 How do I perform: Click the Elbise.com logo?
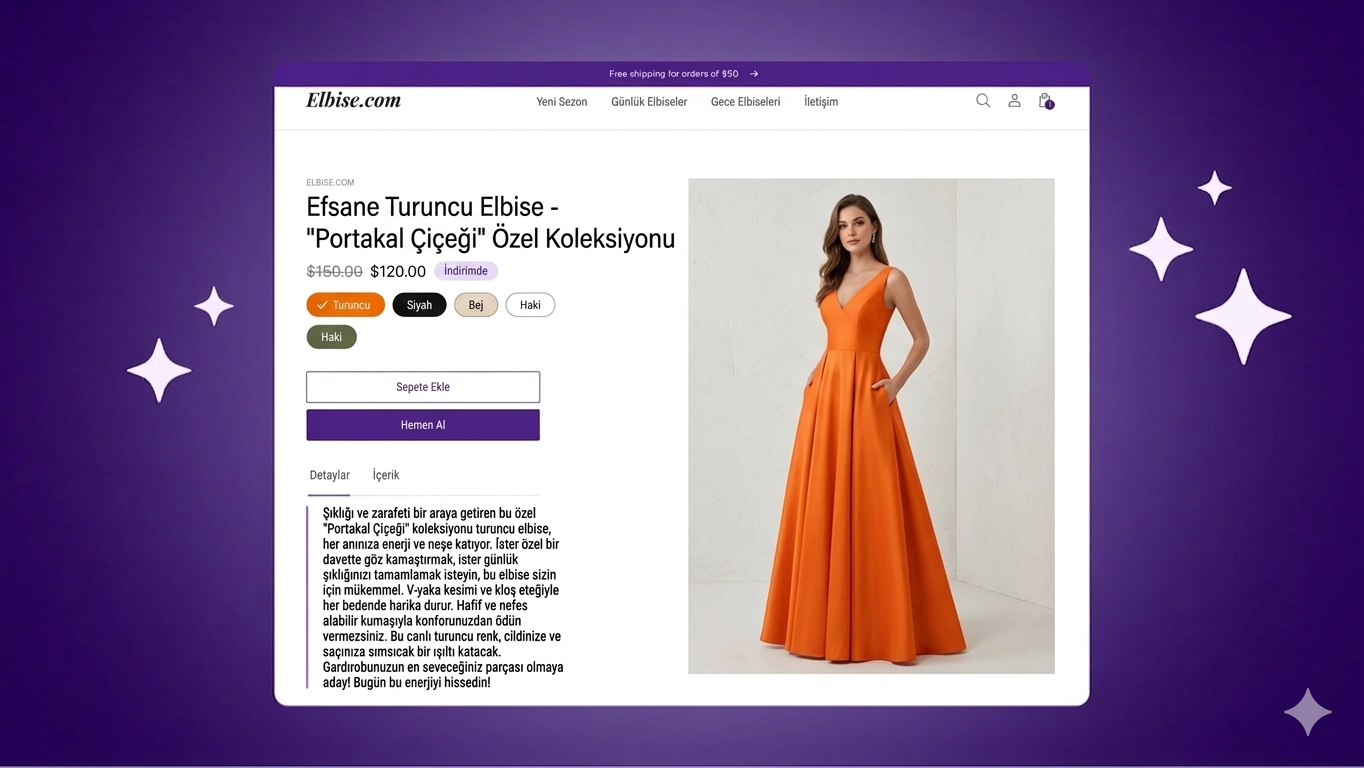(x=353, y=100)
